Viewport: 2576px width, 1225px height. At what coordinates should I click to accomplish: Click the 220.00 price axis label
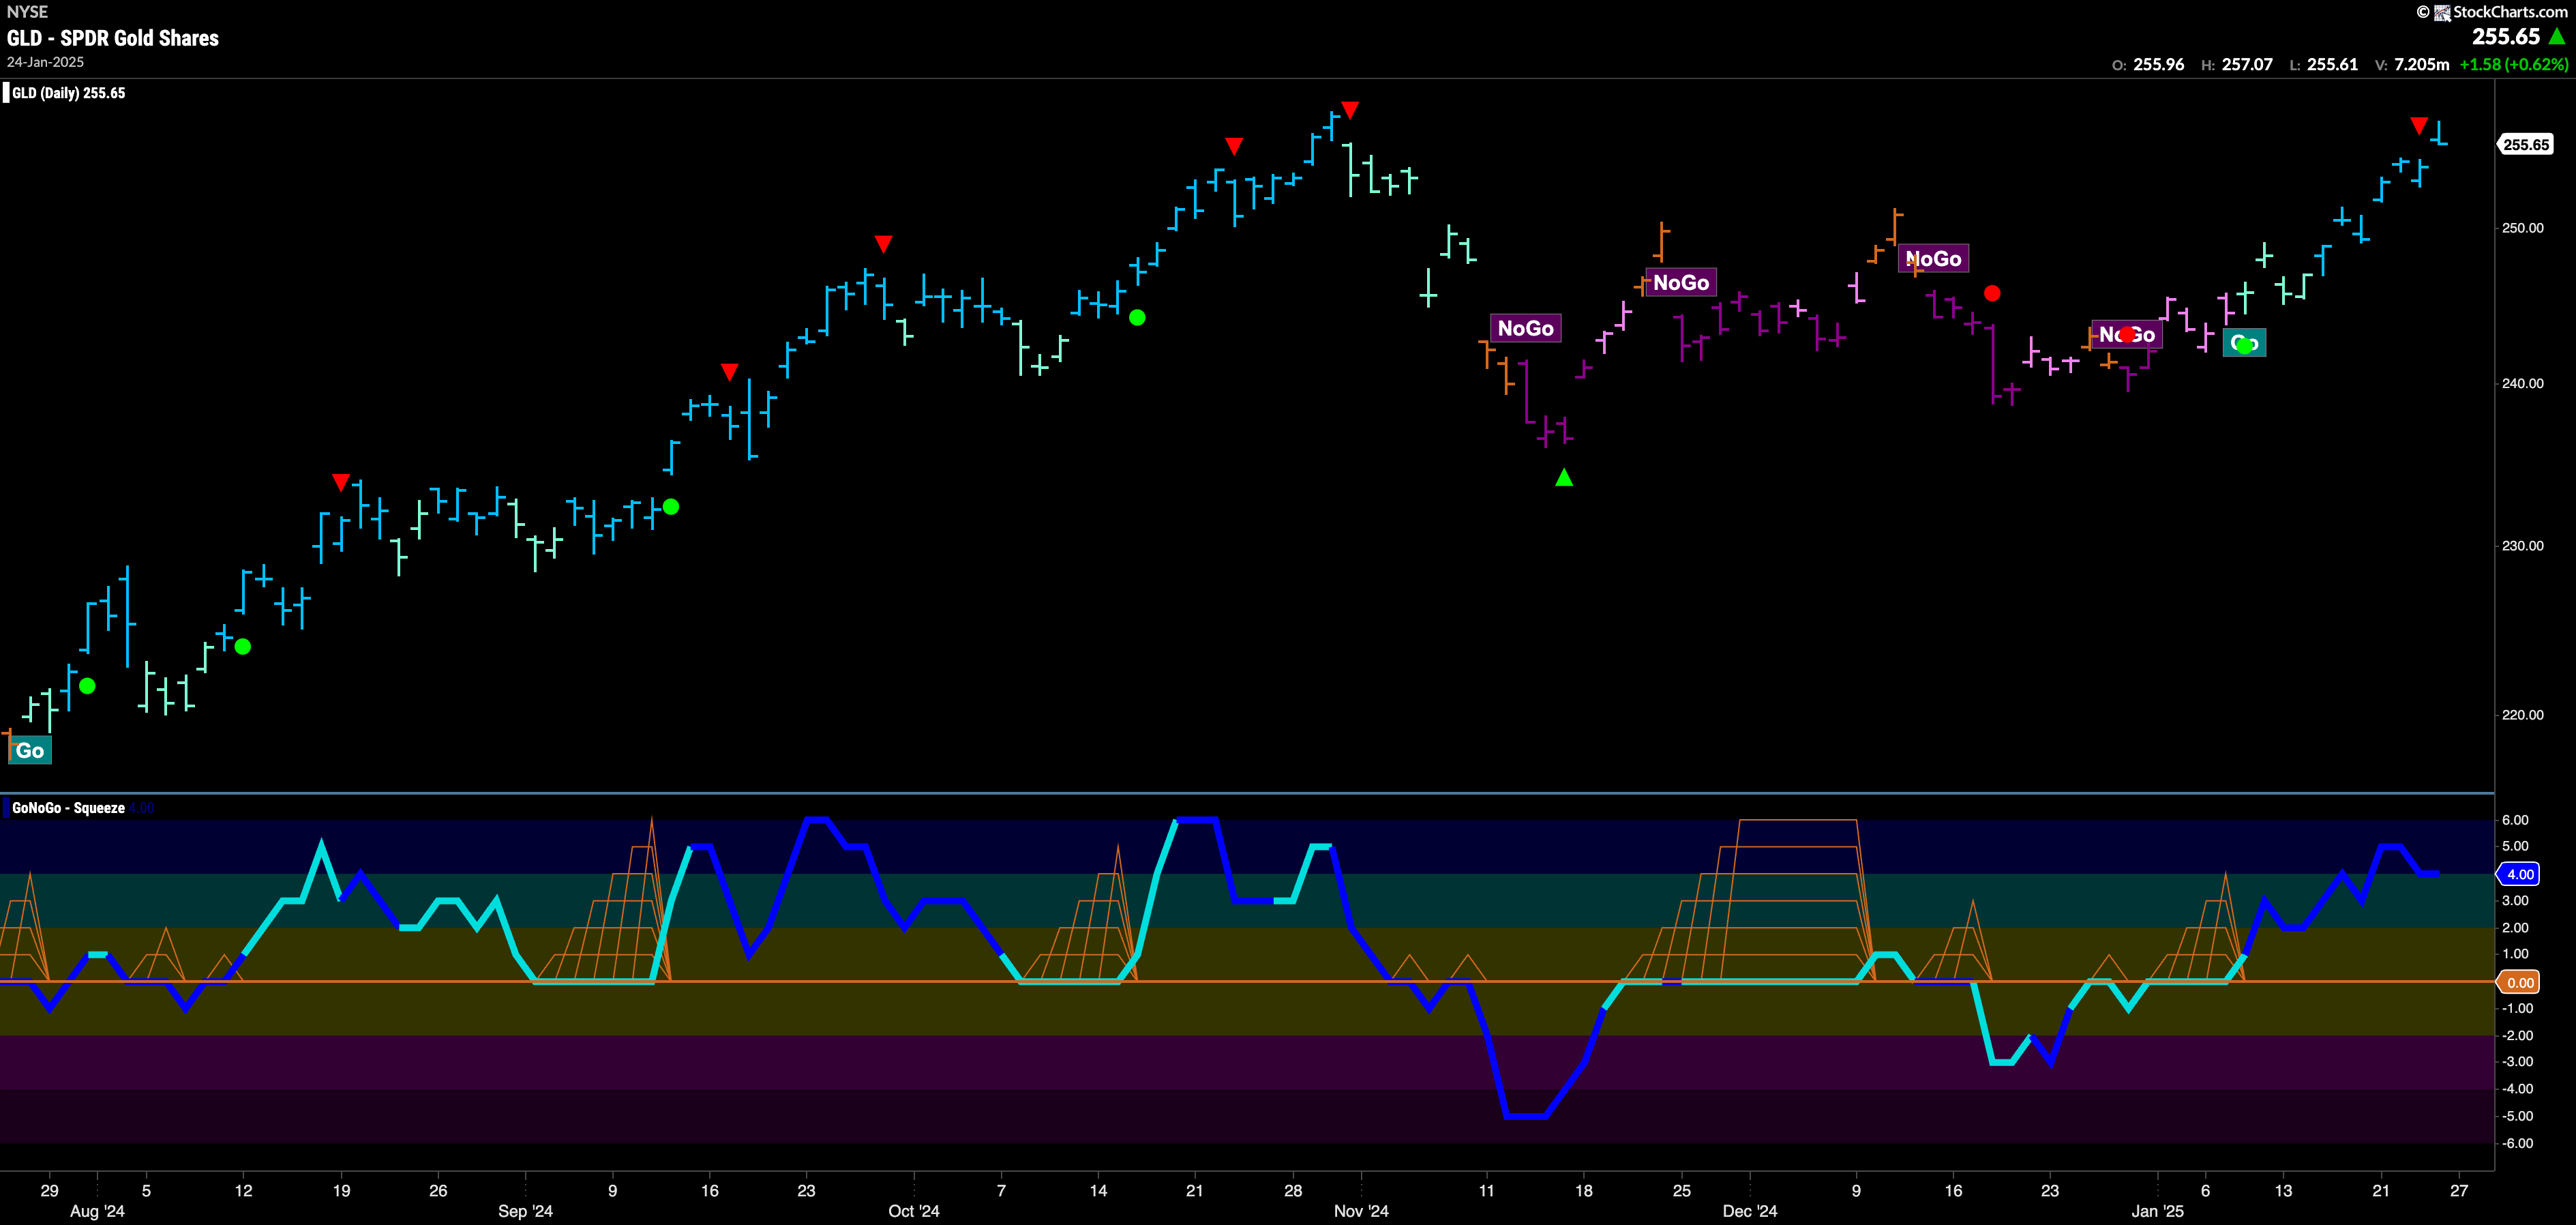click(2522, 715)
